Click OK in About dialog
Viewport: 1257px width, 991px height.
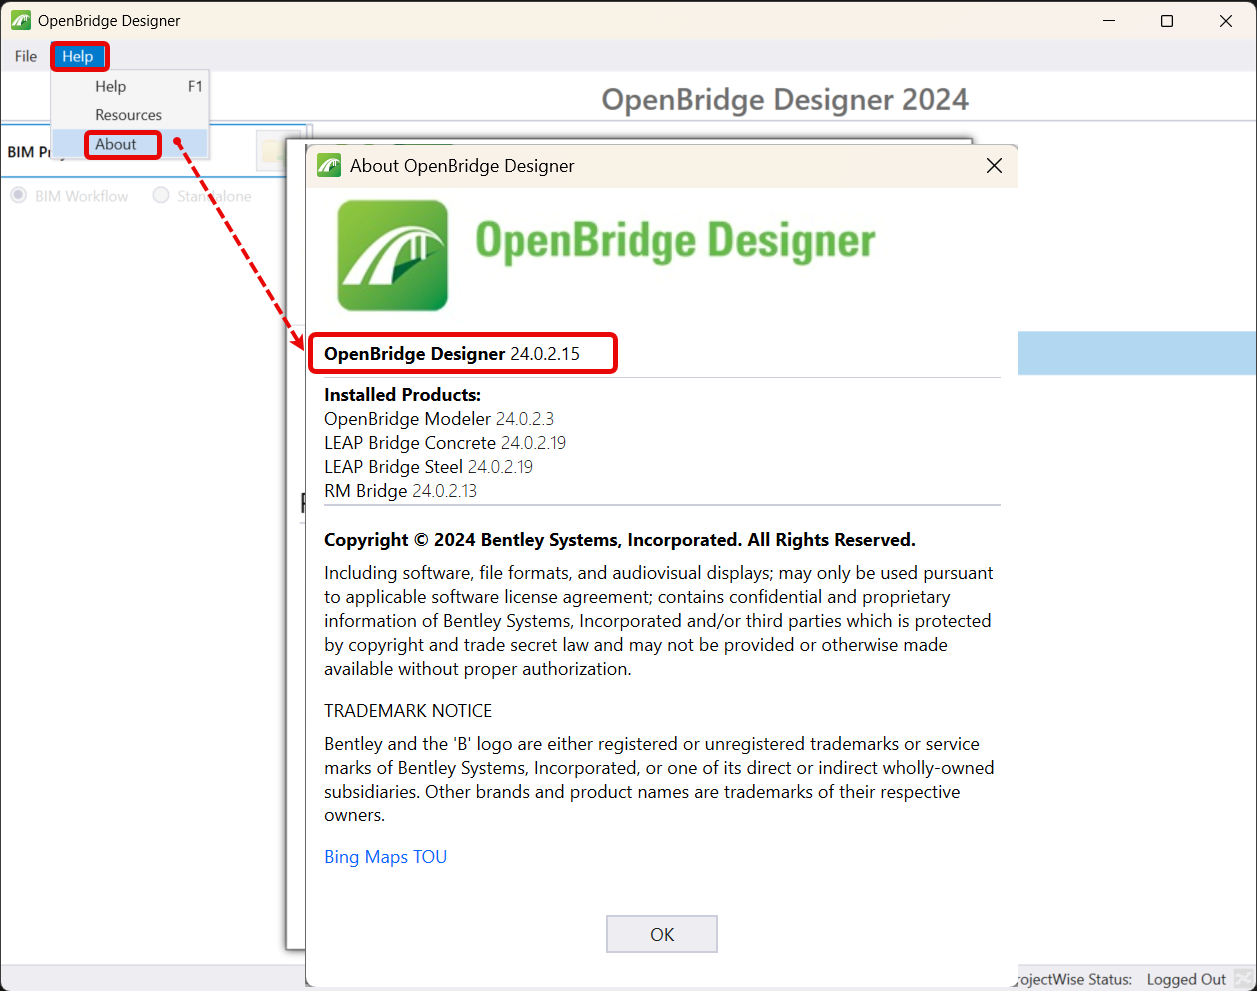tap(662, 934)
